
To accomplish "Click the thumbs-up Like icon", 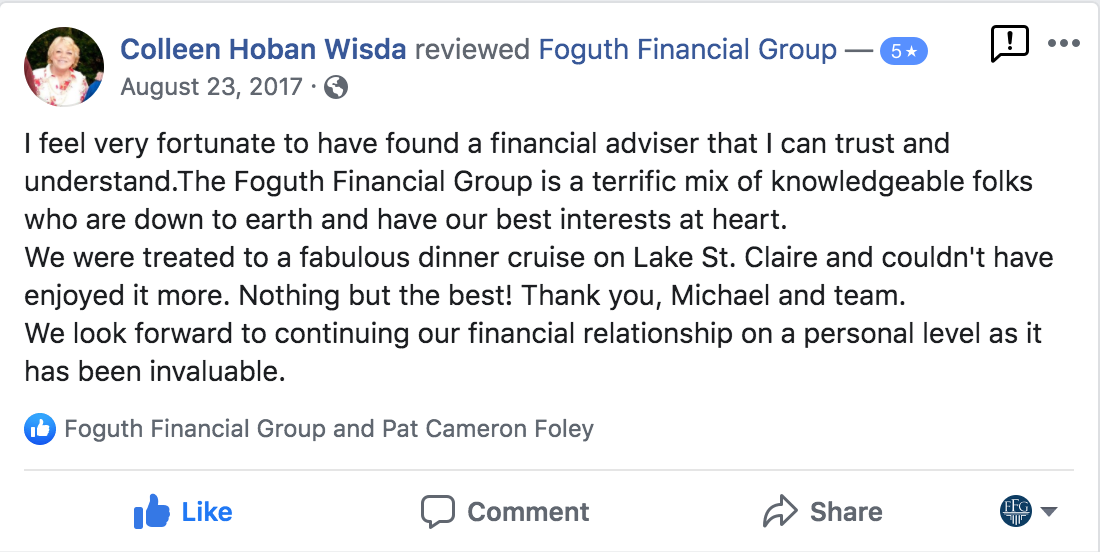I will (152, 512).
